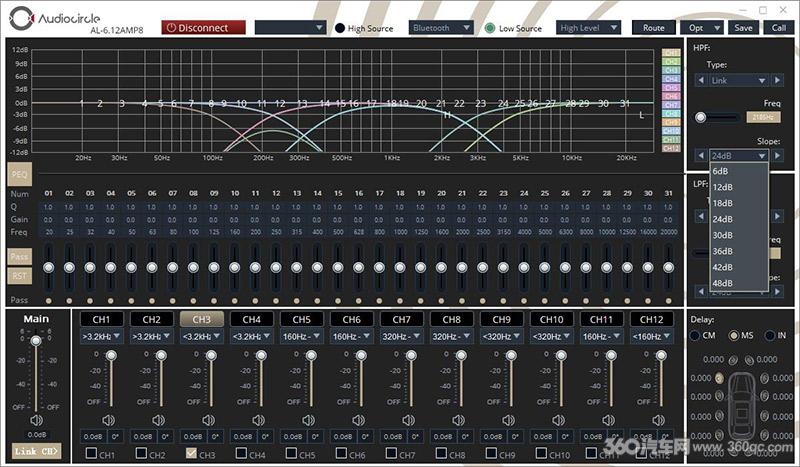
Task: Click next arrow beside HPF Slope 24dB
Action: click(777, 155)
